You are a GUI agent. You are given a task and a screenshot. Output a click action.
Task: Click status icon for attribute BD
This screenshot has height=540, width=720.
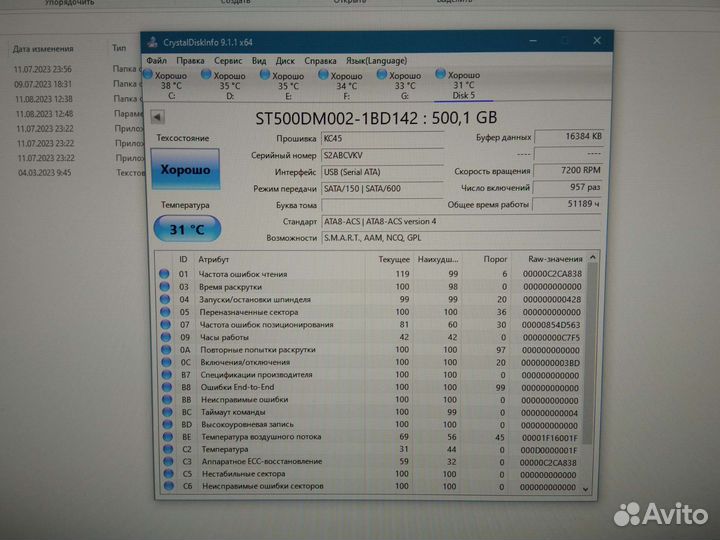pos(168,424)
